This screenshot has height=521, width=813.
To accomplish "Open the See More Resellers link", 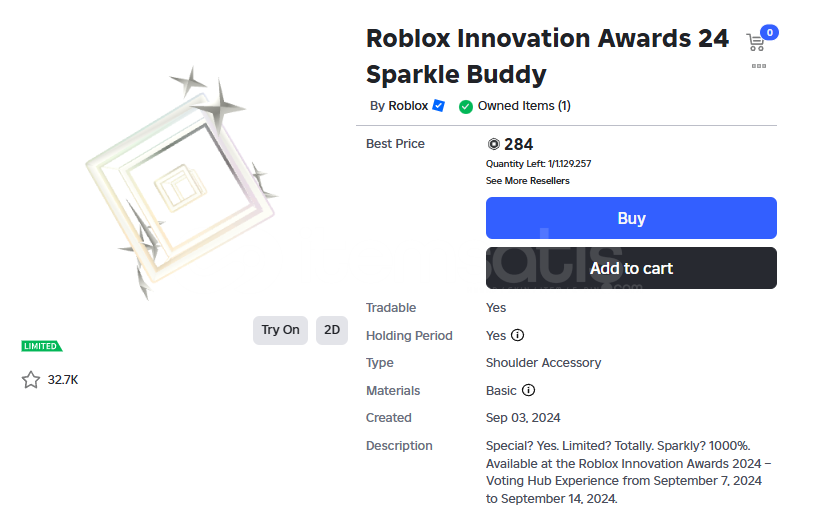I will (527, 181).
